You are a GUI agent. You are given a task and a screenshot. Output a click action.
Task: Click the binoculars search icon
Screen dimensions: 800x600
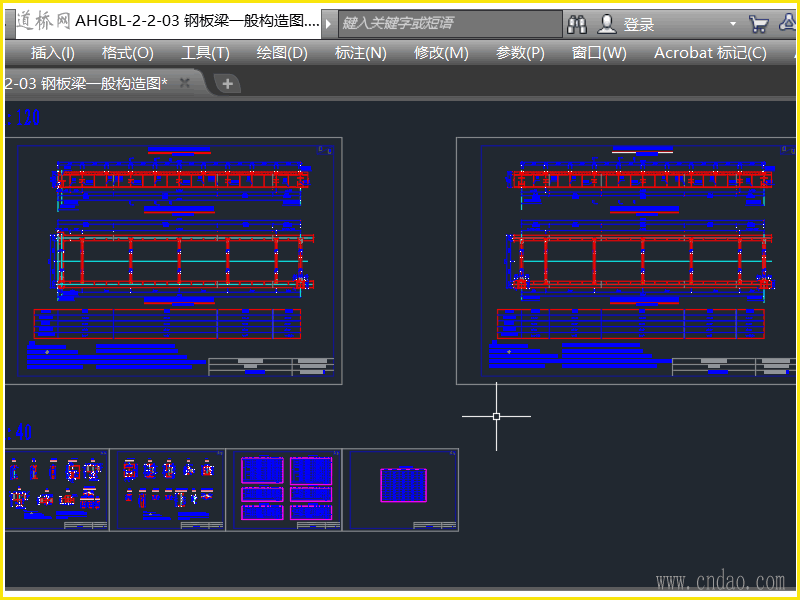click(x=577, y=24)
